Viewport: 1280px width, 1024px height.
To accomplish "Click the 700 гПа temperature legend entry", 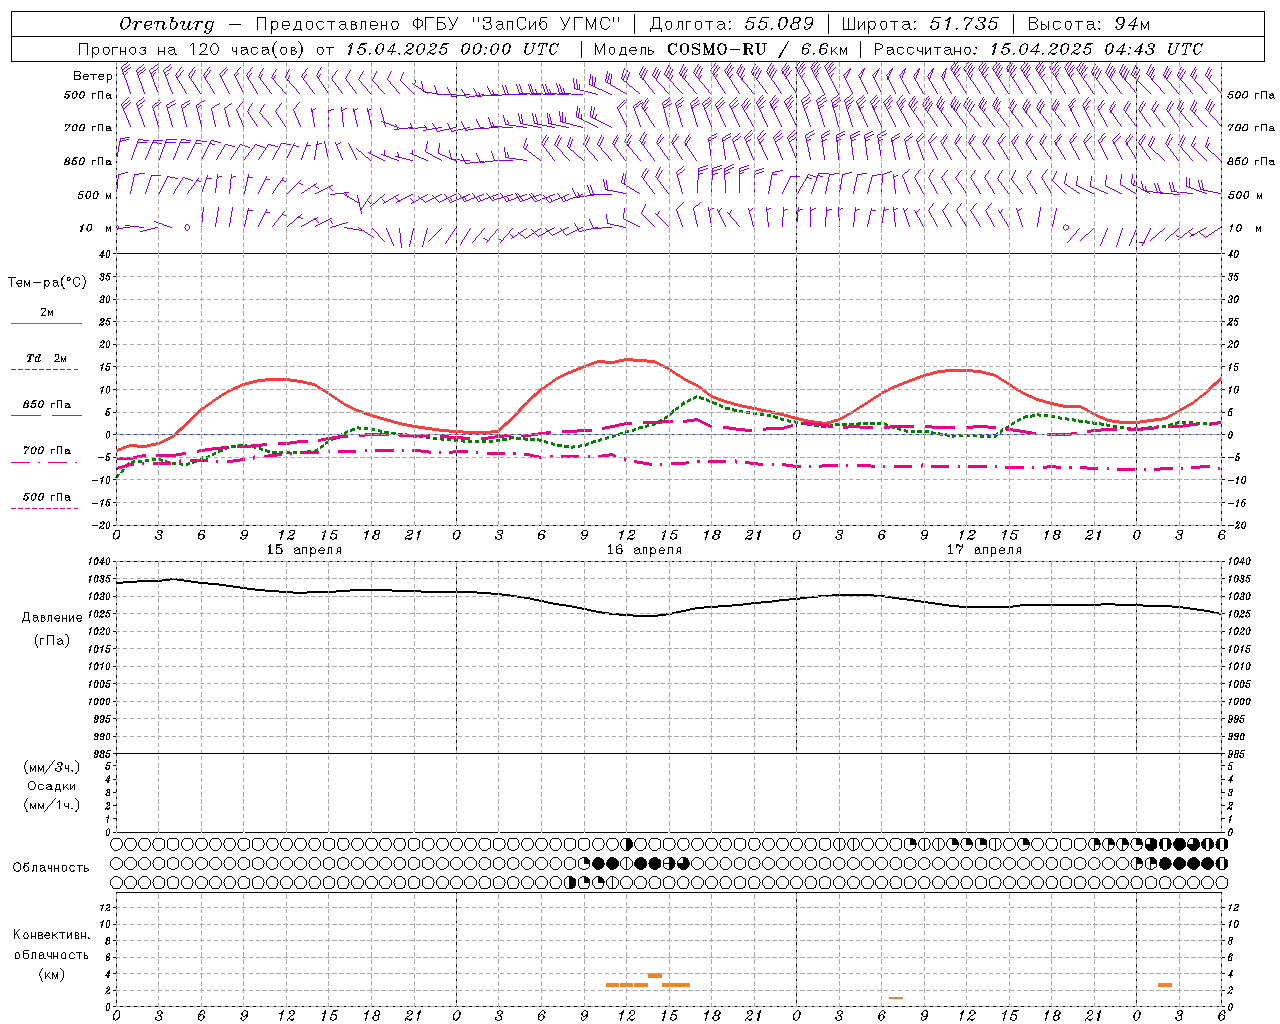I will click(x=47, y=451).
